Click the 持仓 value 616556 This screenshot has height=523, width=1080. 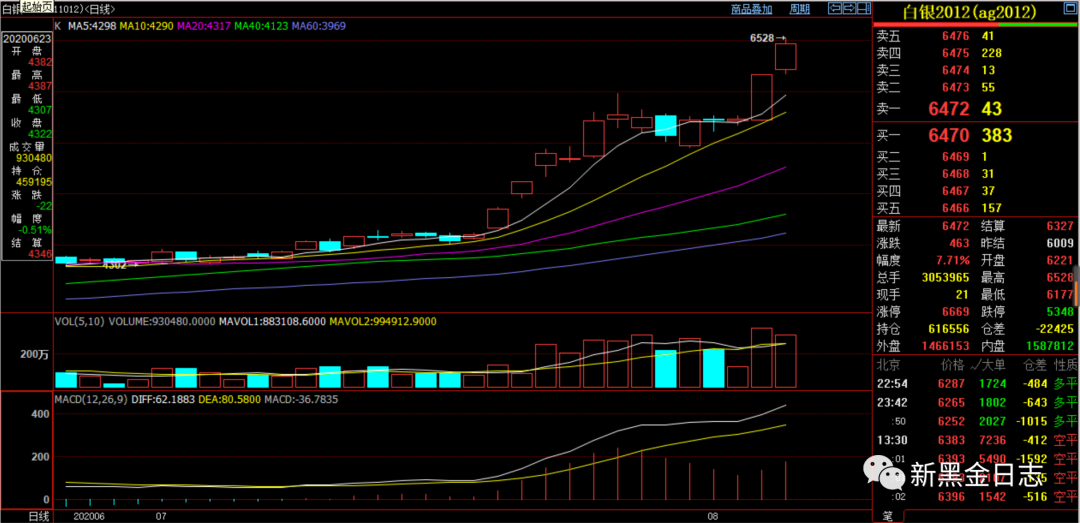949,329
